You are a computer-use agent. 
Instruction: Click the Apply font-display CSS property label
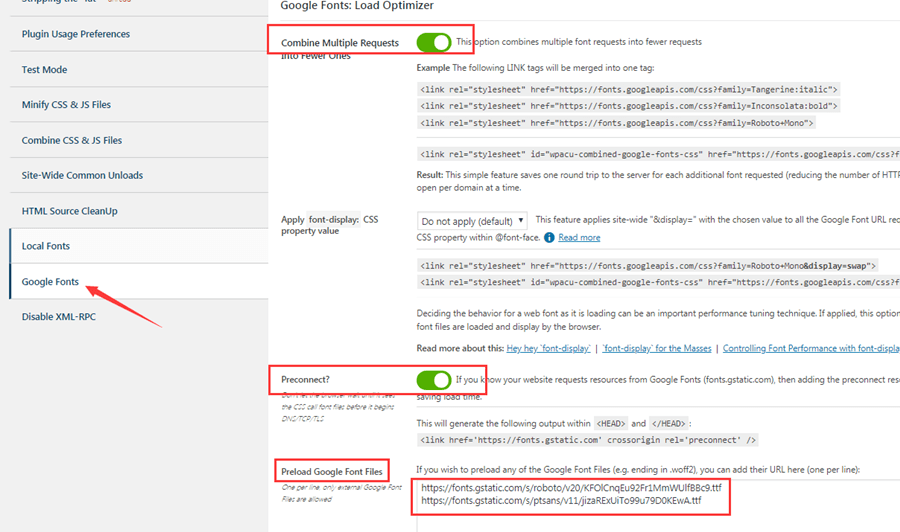329,225
